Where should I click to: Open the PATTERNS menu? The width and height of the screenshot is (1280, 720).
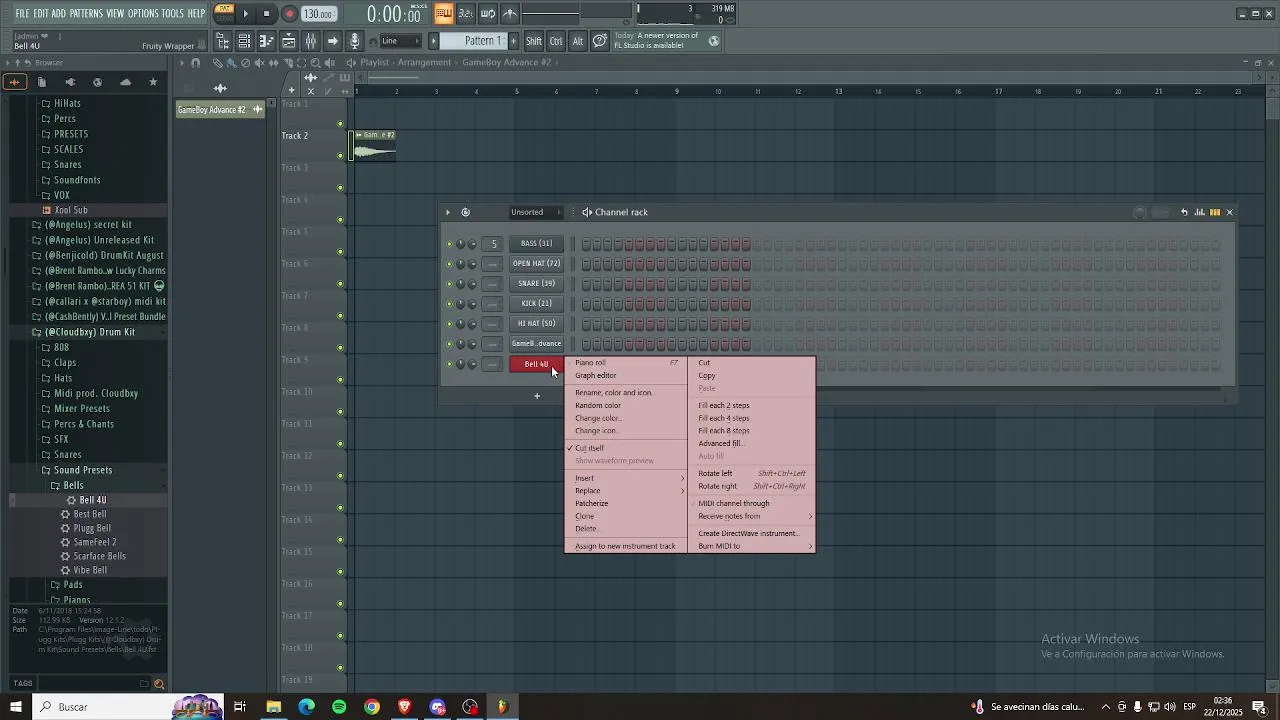click(86, 13)
